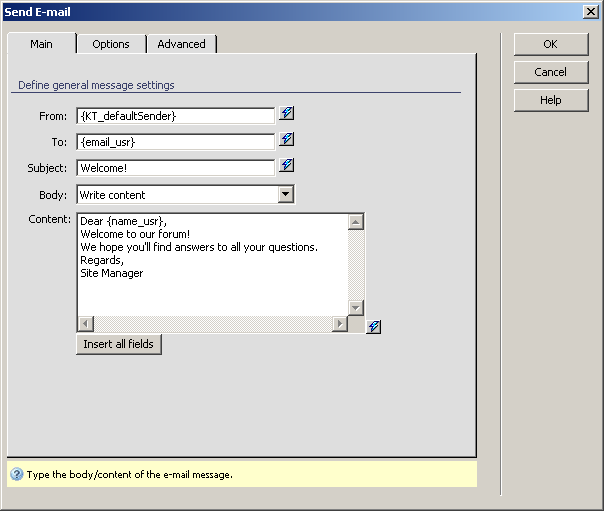Click the Insert all fields button
604x511 pixels.
pos(119,344)
